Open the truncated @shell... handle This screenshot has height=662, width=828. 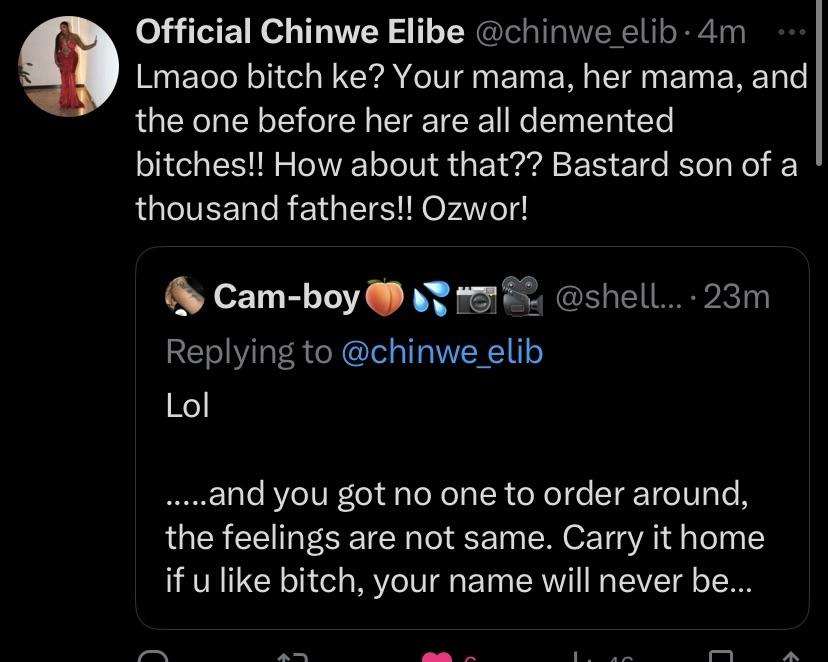tap(618, 297)
